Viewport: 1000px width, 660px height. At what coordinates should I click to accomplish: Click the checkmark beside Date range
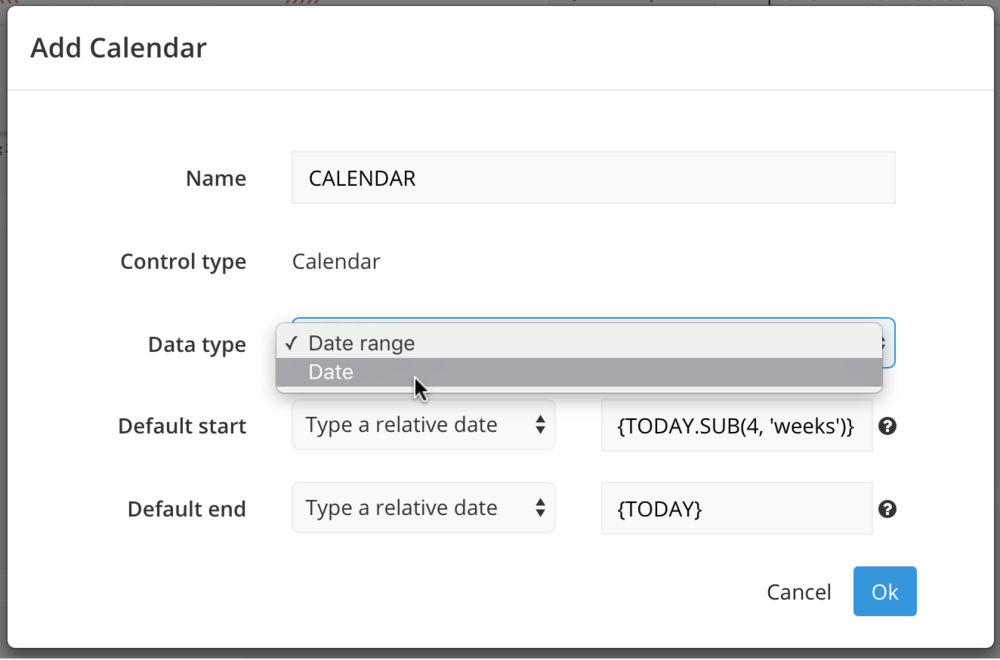click(x=291, y=343)
